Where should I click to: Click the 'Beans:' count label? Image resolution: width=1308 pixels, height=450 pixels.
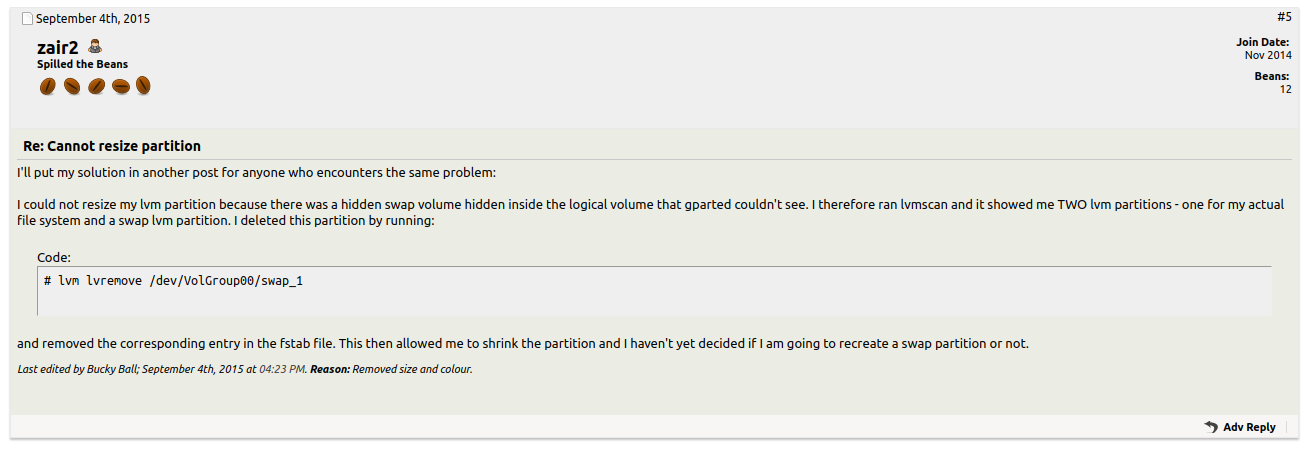[x=1273, y=76]
